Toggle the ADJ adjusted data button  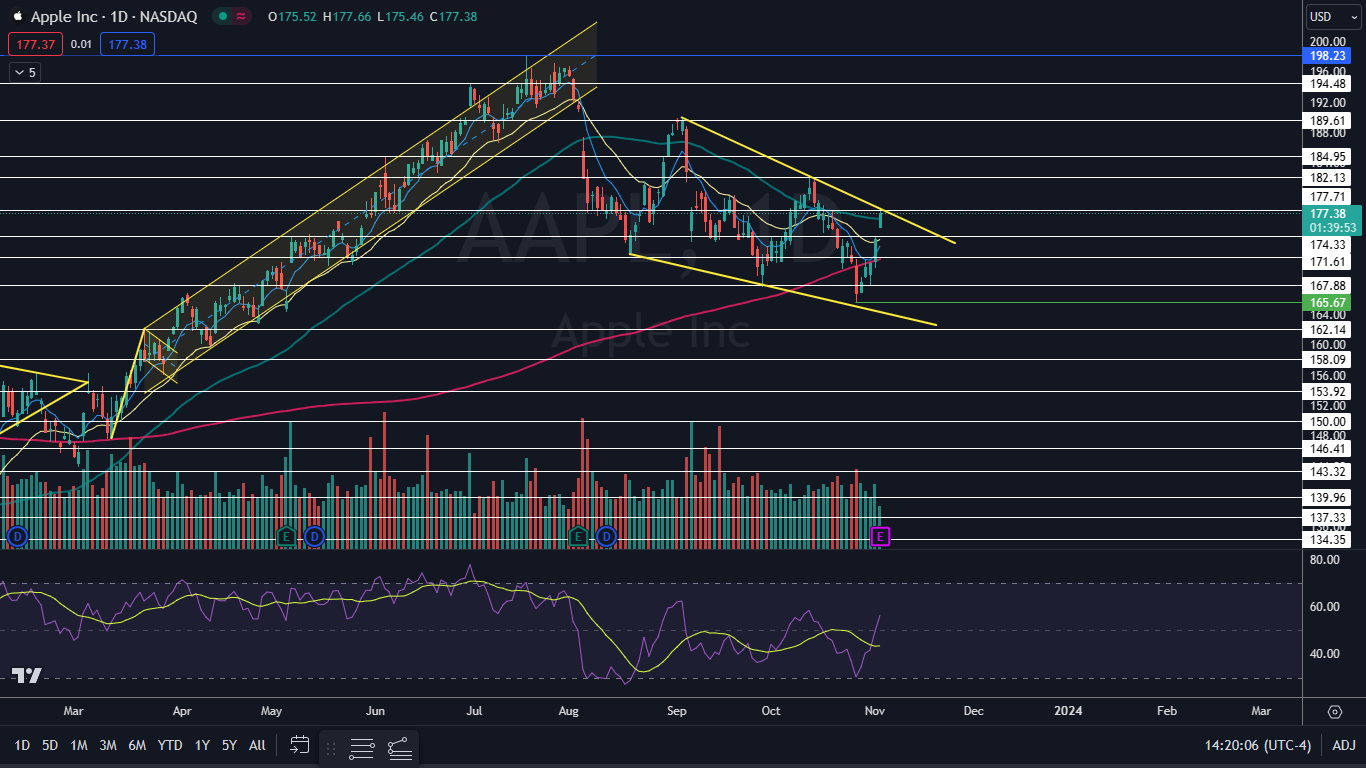(x=1343, y=745)
